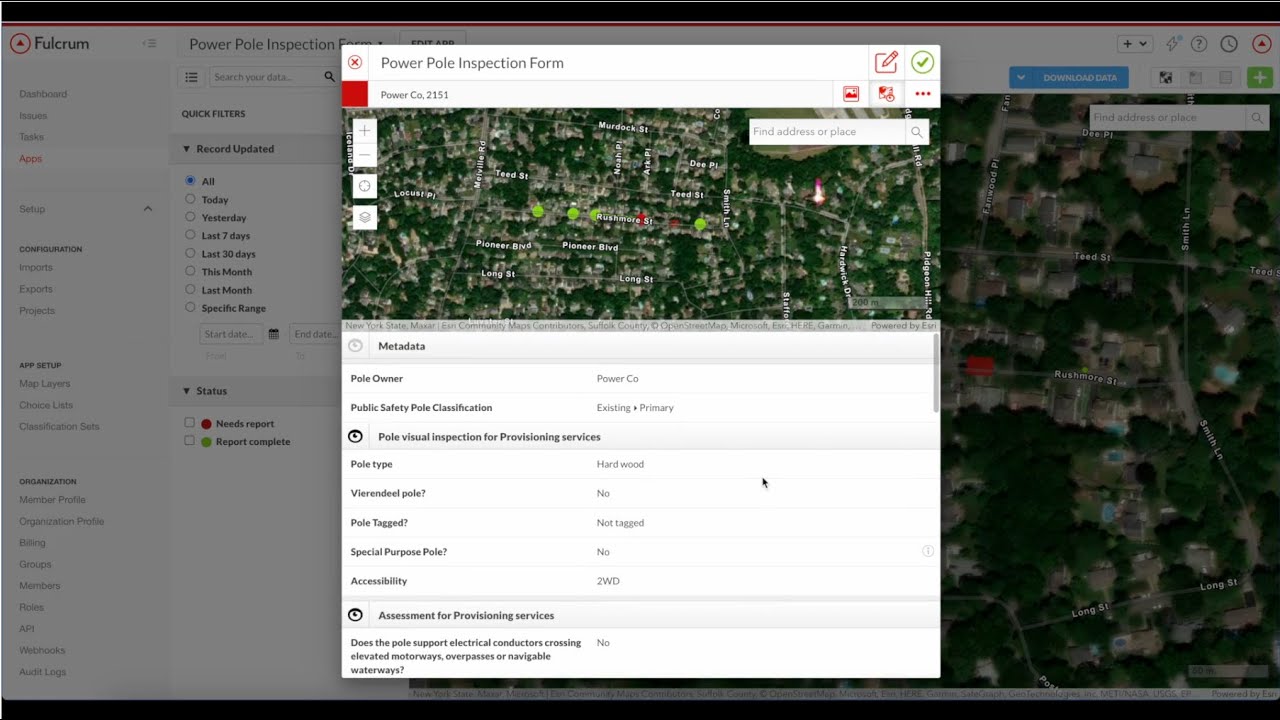Click the EDIT APP button
Screen dimensions: 1280x720
[432, 44]
